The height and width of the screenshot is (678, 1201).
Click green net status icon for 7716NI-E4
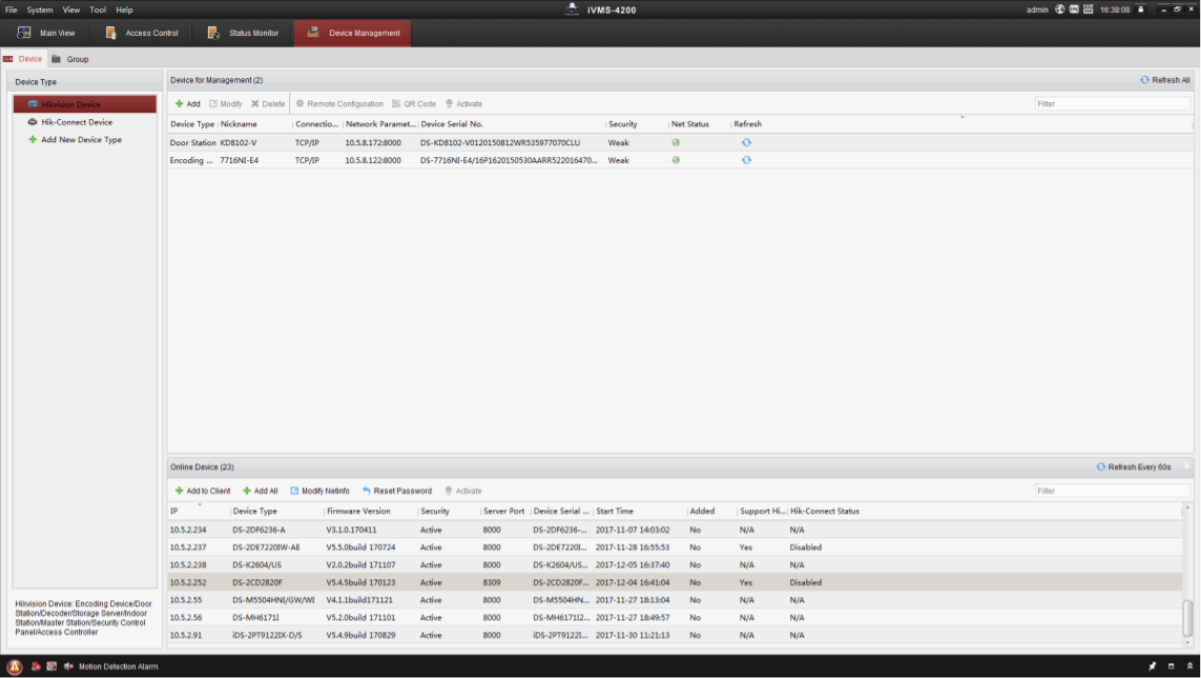point(676,160)
